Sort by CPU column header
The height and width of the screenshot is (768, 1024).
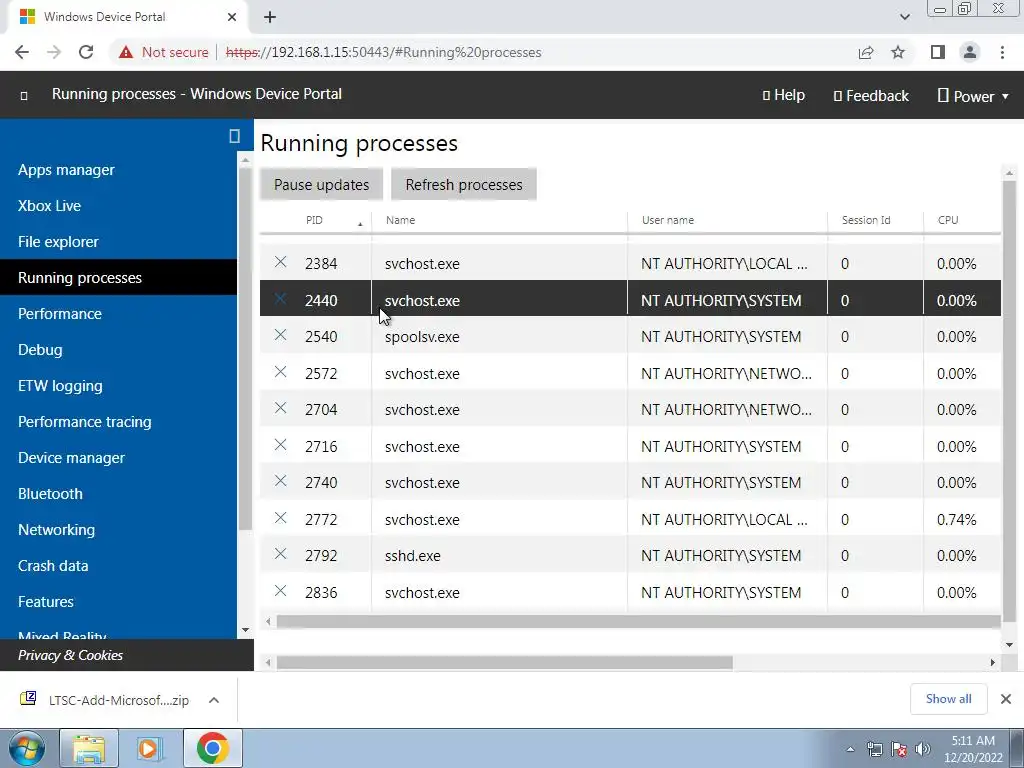(x=948, y=220)
